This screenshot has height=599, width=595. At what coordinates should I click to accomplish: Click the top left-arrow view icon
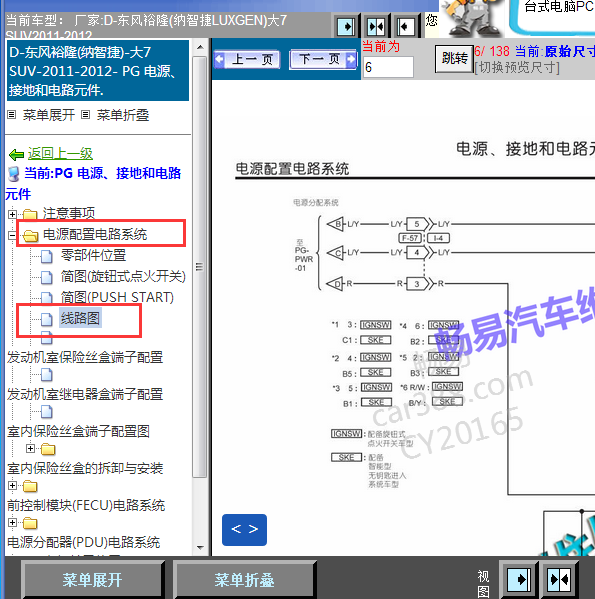pos(405,27)
